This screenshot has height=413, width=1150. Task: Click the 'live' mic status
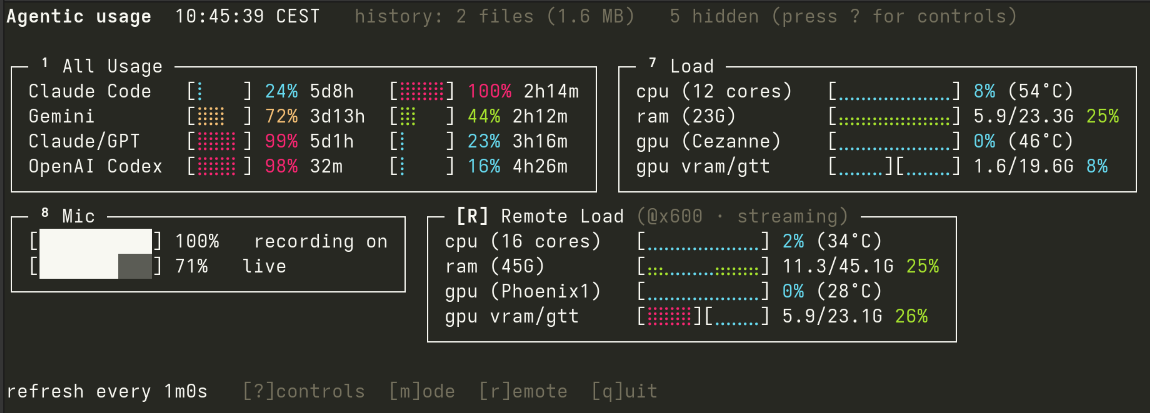point(265,266)
